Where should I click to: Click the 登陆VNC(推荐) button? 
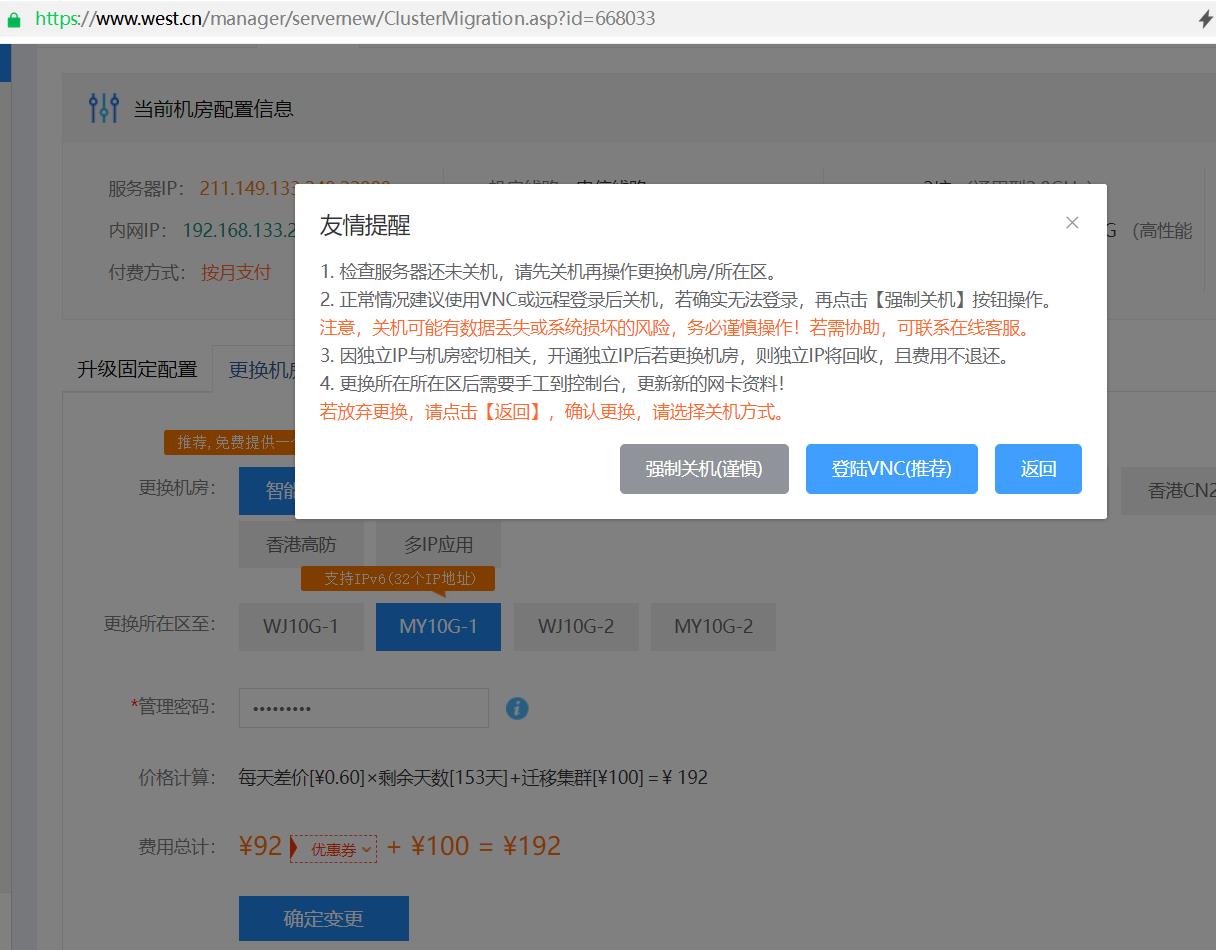point(891,469)
